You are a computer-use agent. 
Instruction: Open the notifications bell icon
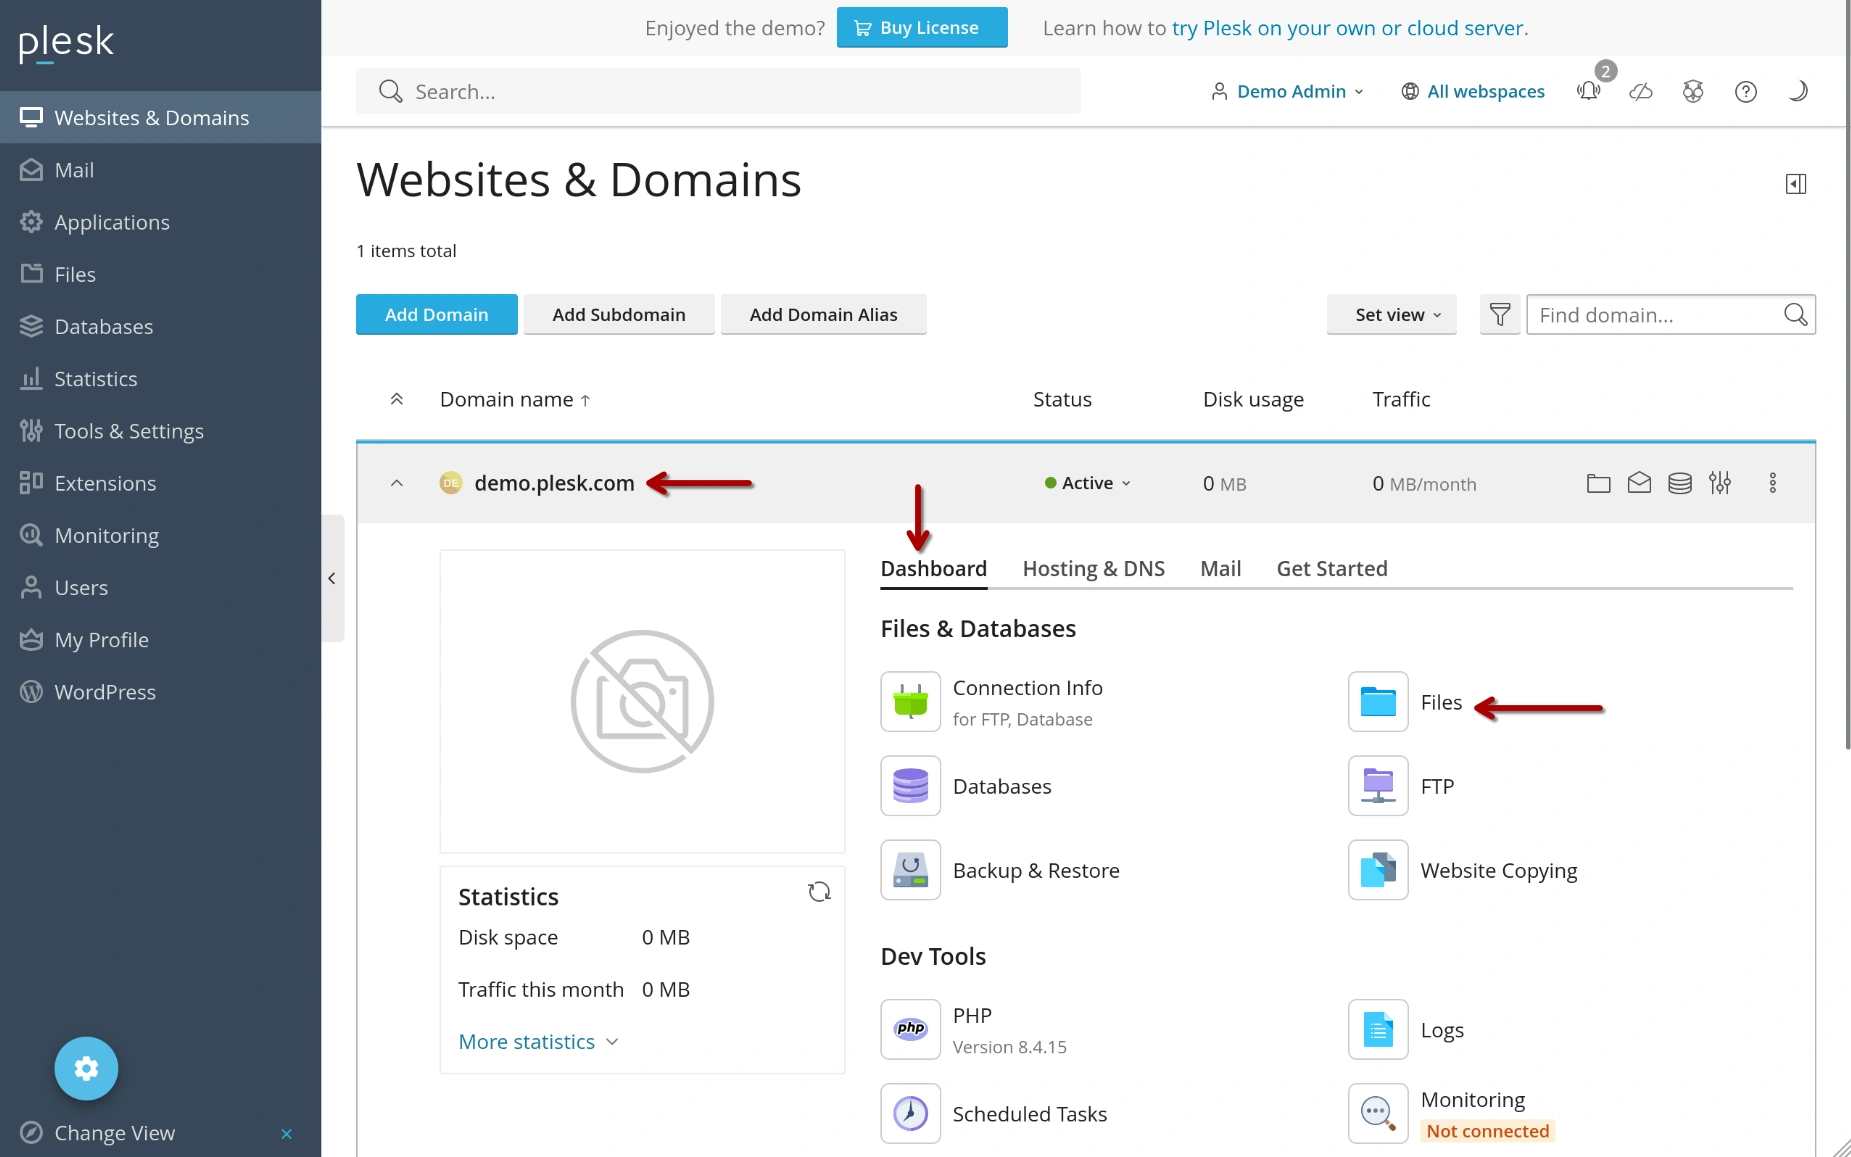[1588, 92]
